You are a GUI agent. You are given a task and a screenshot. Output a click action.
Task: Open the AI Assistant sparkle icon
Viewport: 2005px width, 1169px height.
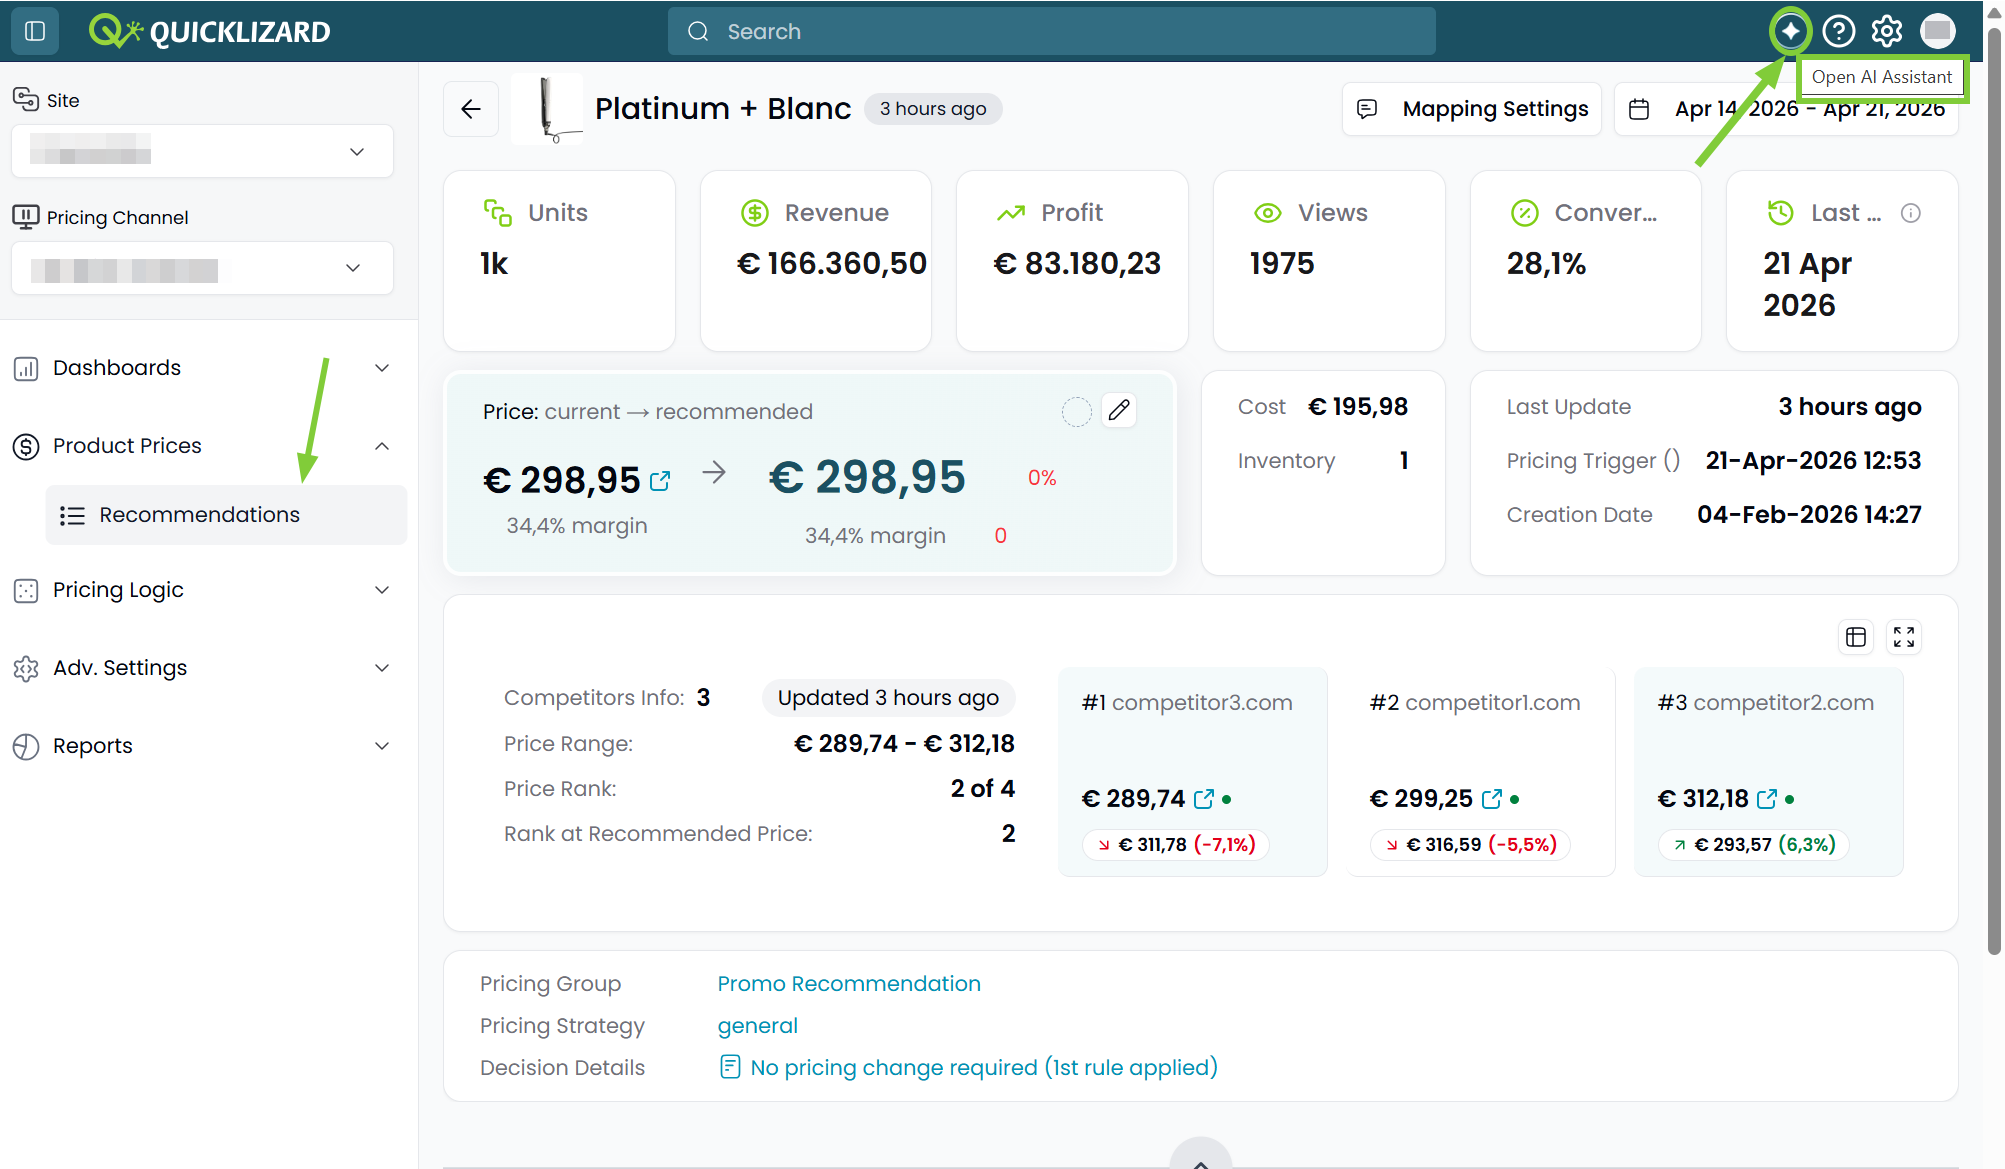coord(1790,31)
